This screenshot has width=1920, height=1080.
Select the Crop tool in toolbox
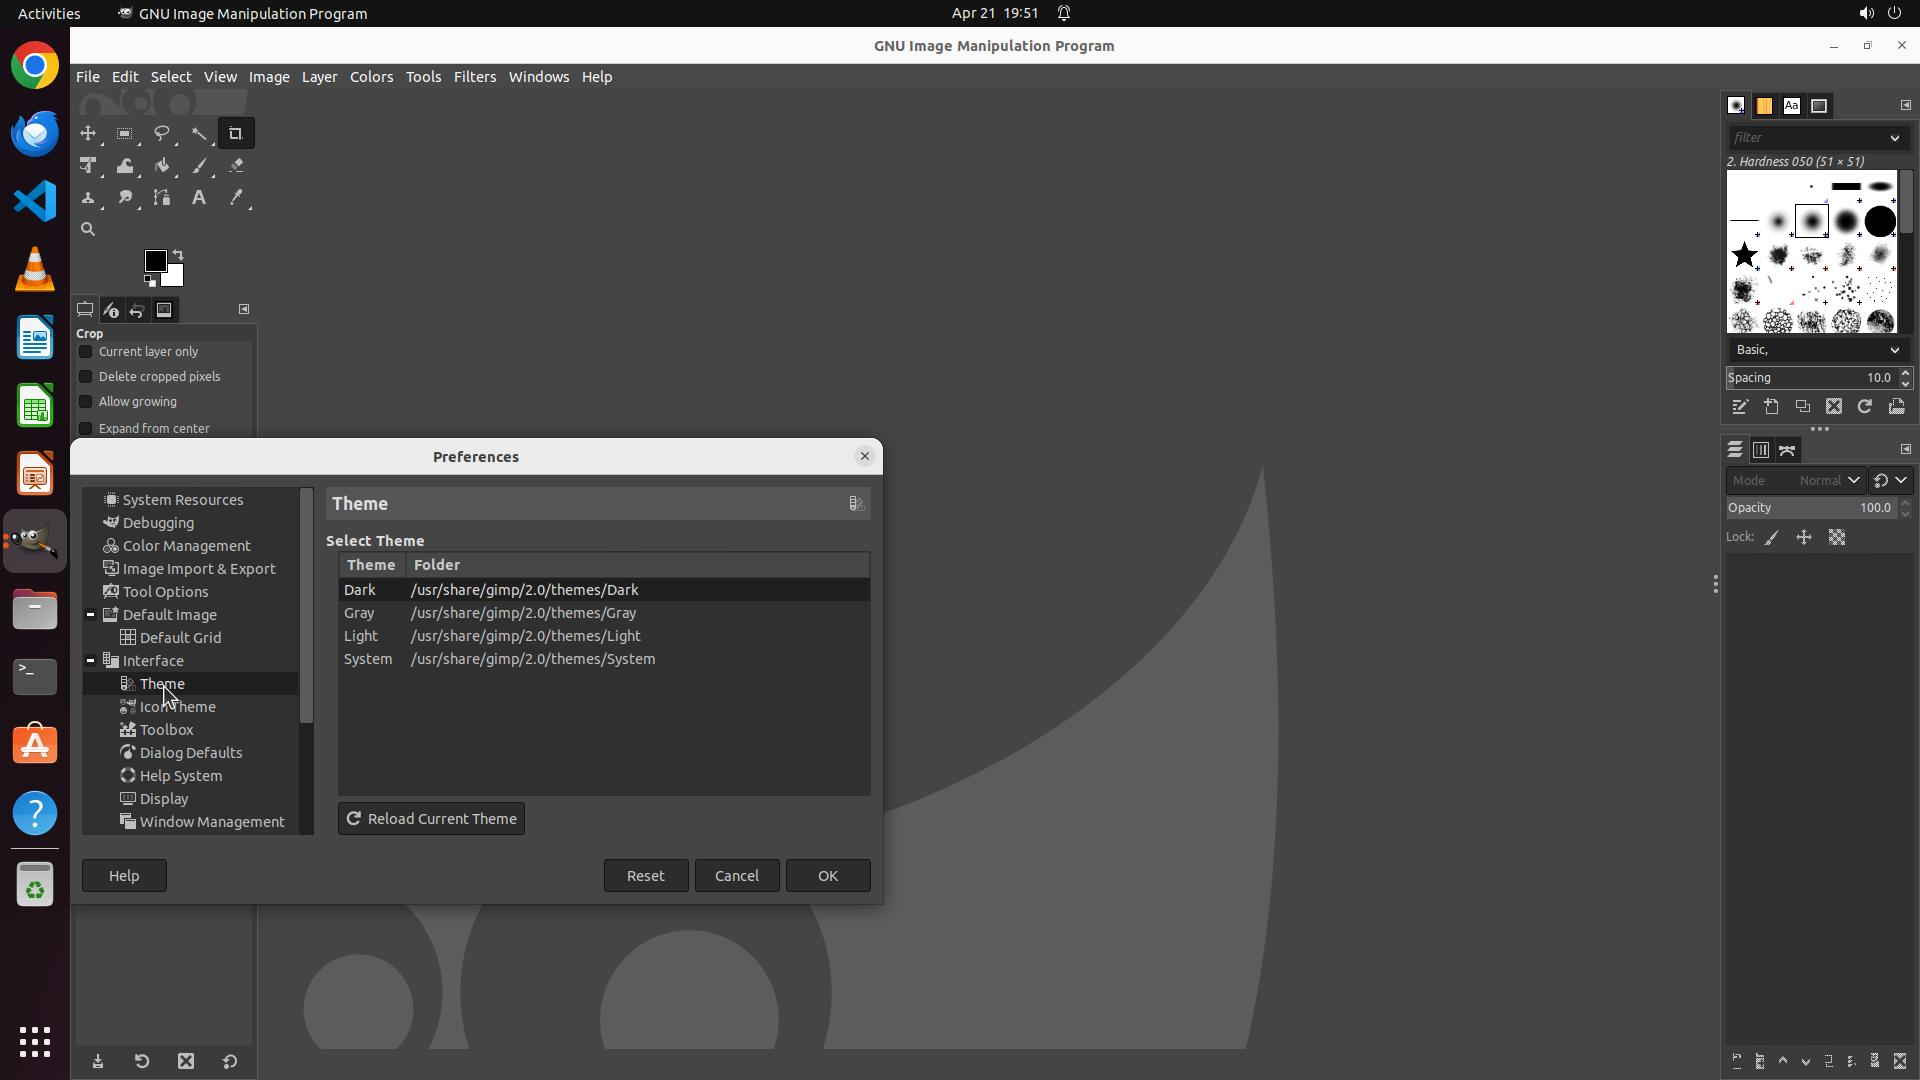point(236,133)
